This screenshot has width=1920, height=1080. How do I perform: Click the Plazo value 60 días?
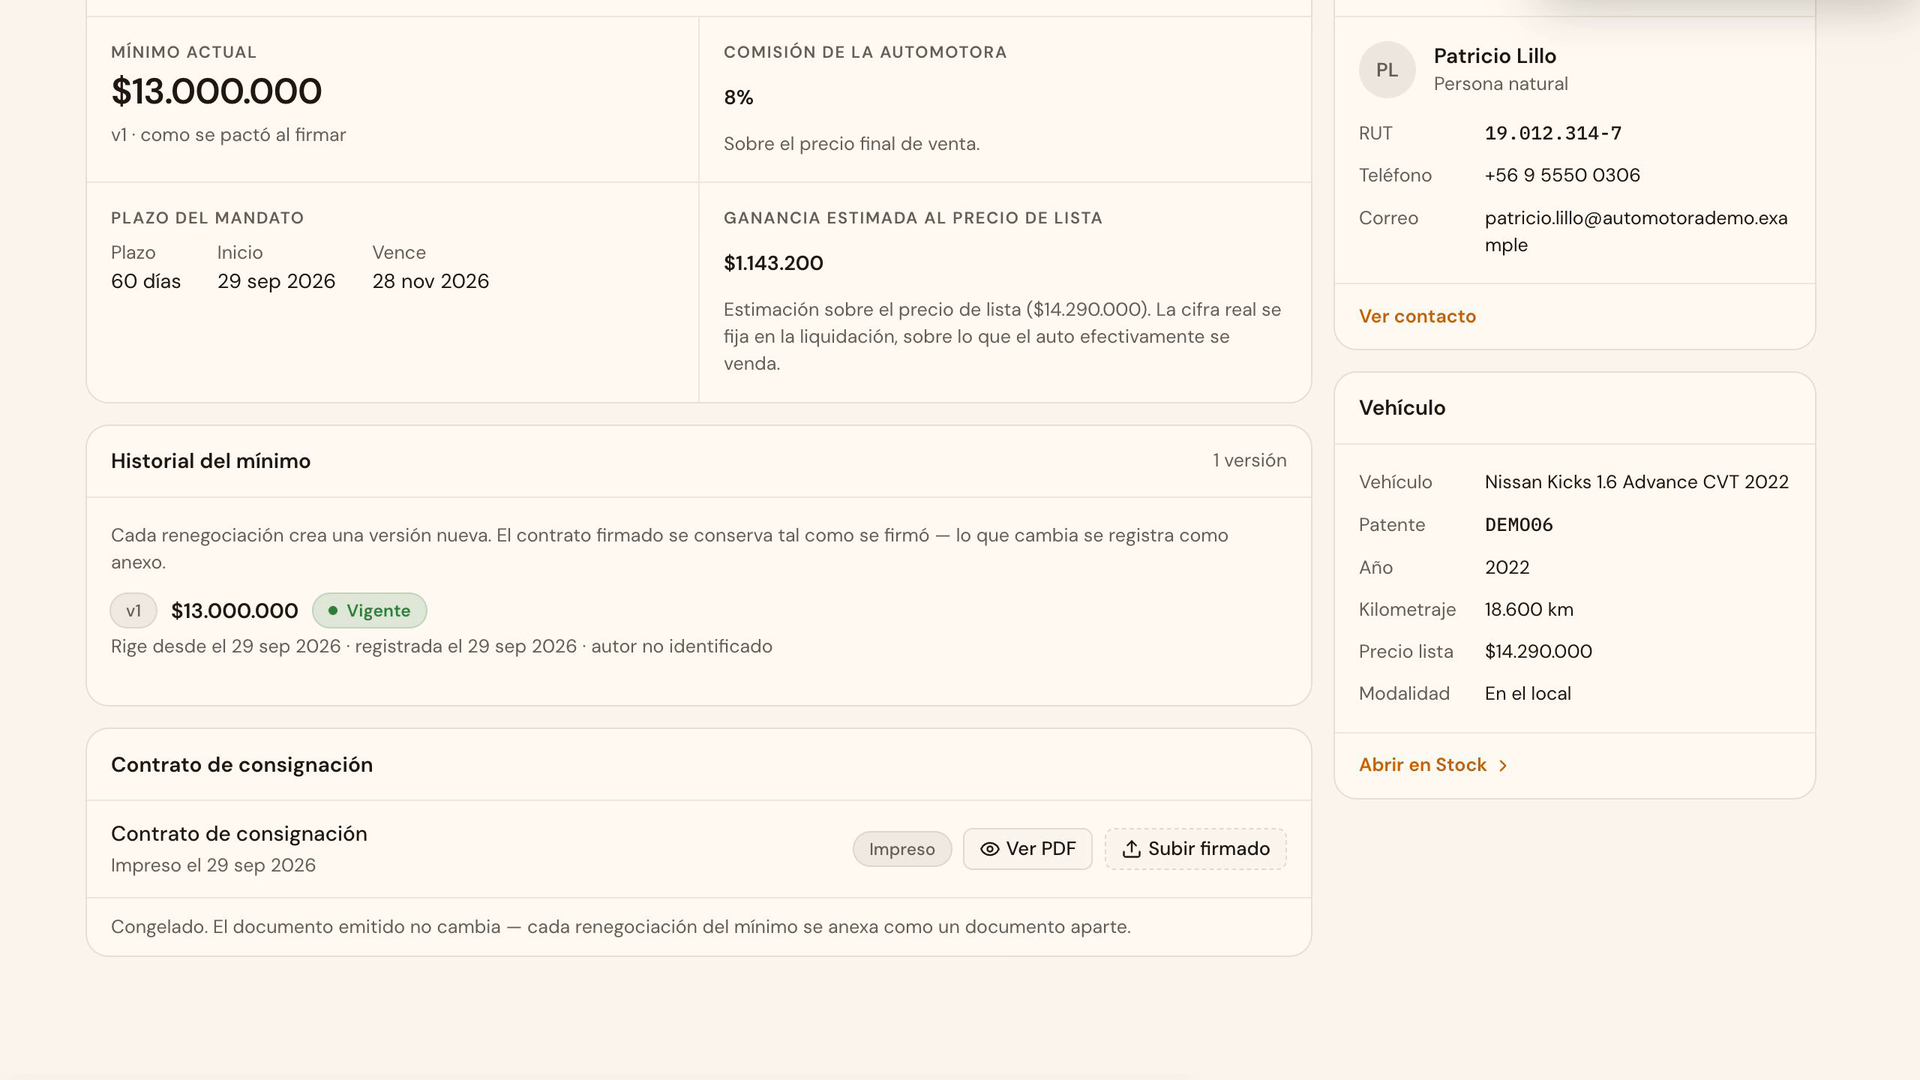click(x=146, y=282)
